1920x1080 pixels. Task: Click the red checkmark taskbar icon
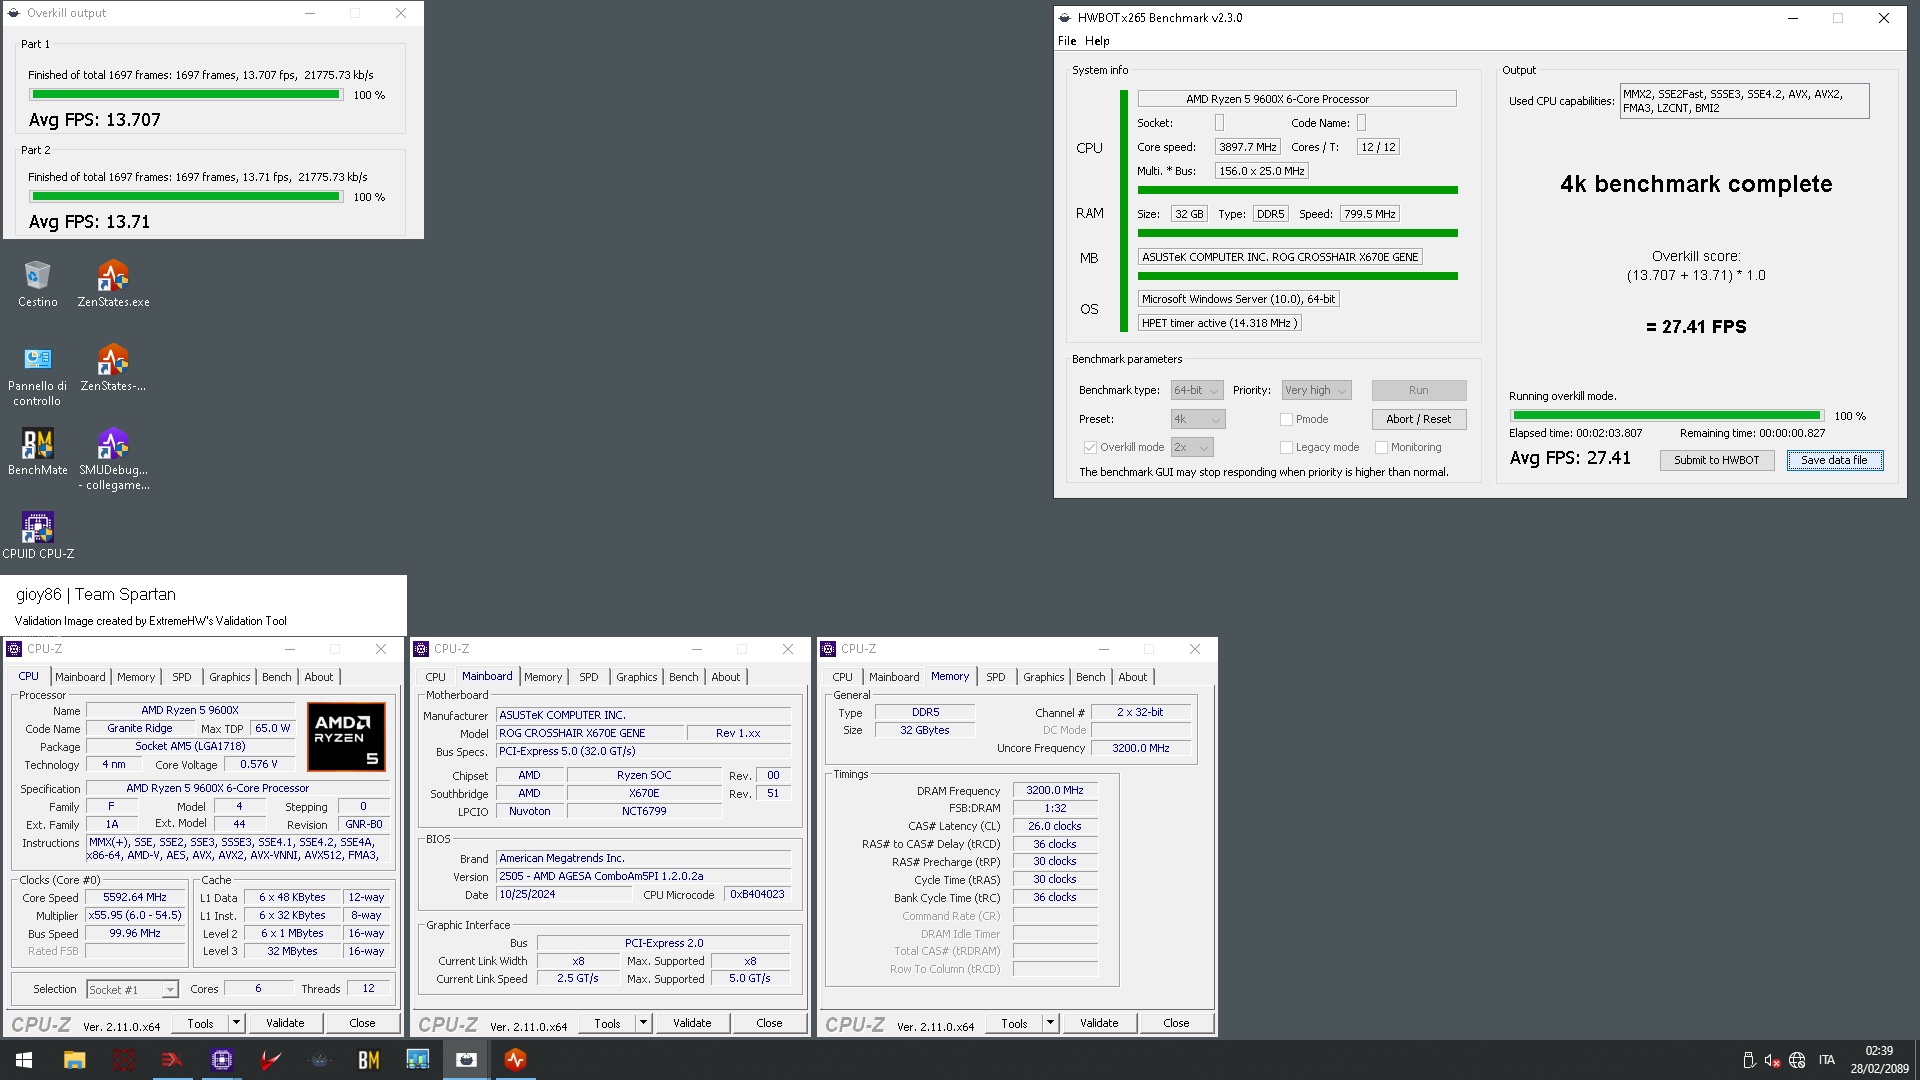pos(270,1060)
